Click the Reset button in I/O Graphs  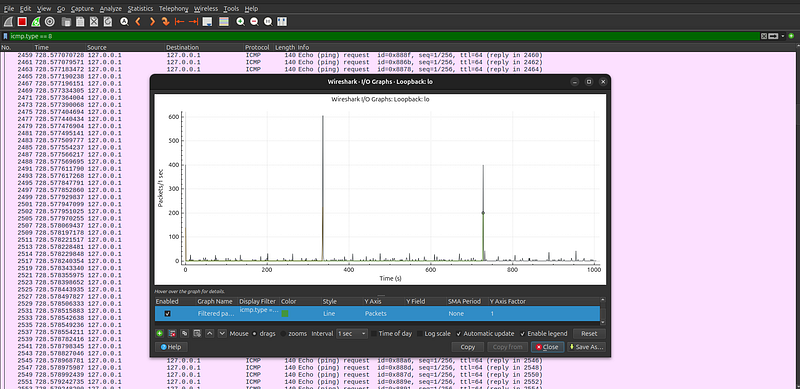589,334
